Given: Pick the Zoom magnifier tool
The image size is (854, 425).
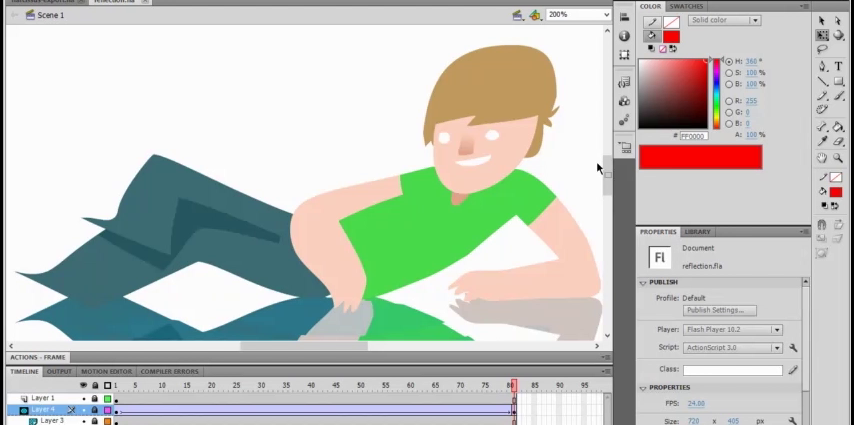Looking at the screenshot, I should (x=838, y=158).
